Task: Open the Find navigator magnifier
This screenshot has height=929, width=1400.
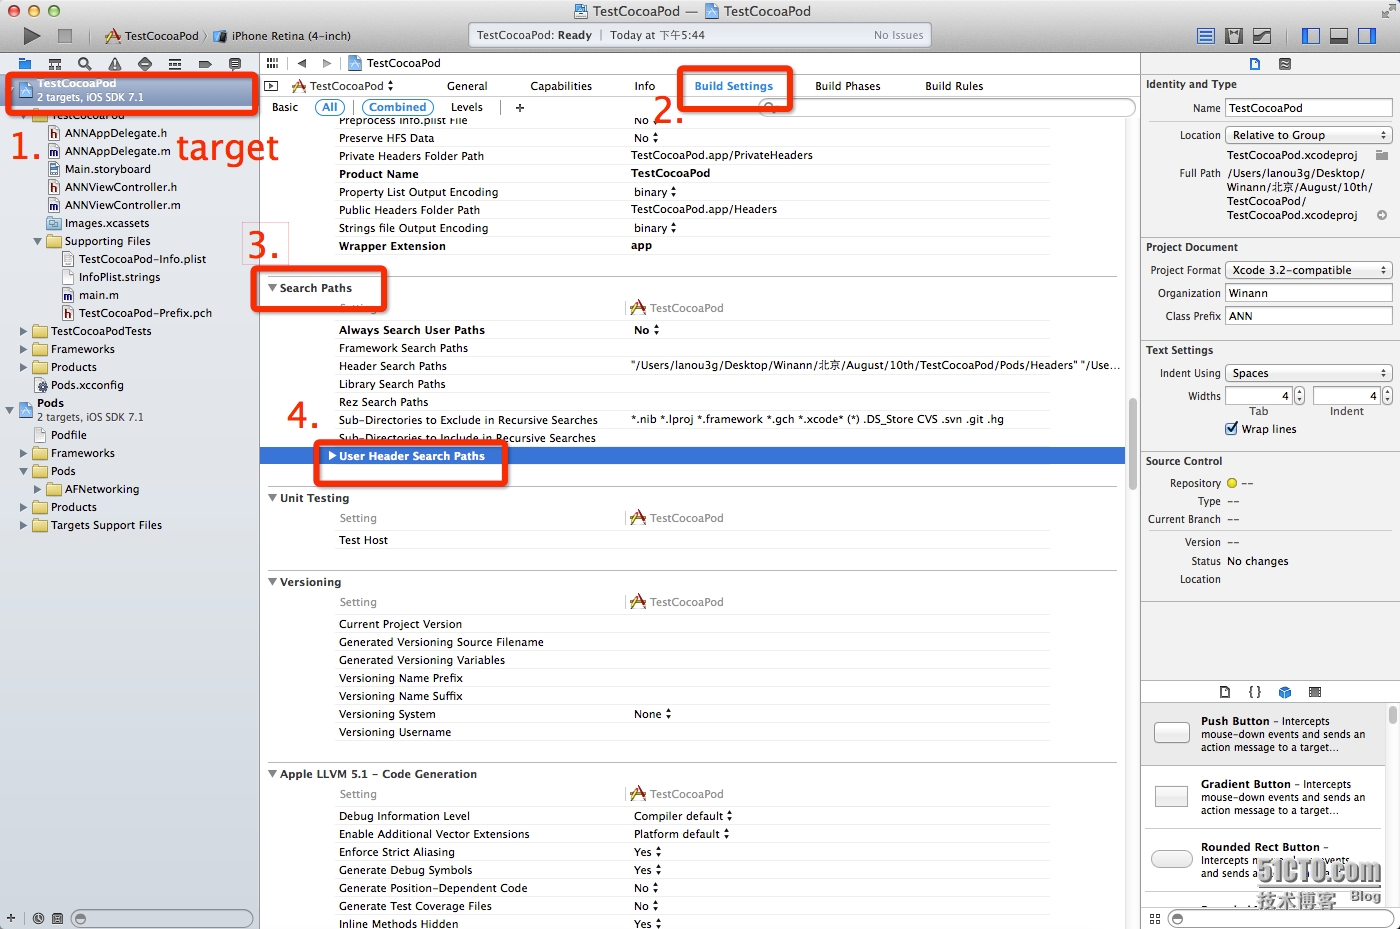Action: [85, 63]
